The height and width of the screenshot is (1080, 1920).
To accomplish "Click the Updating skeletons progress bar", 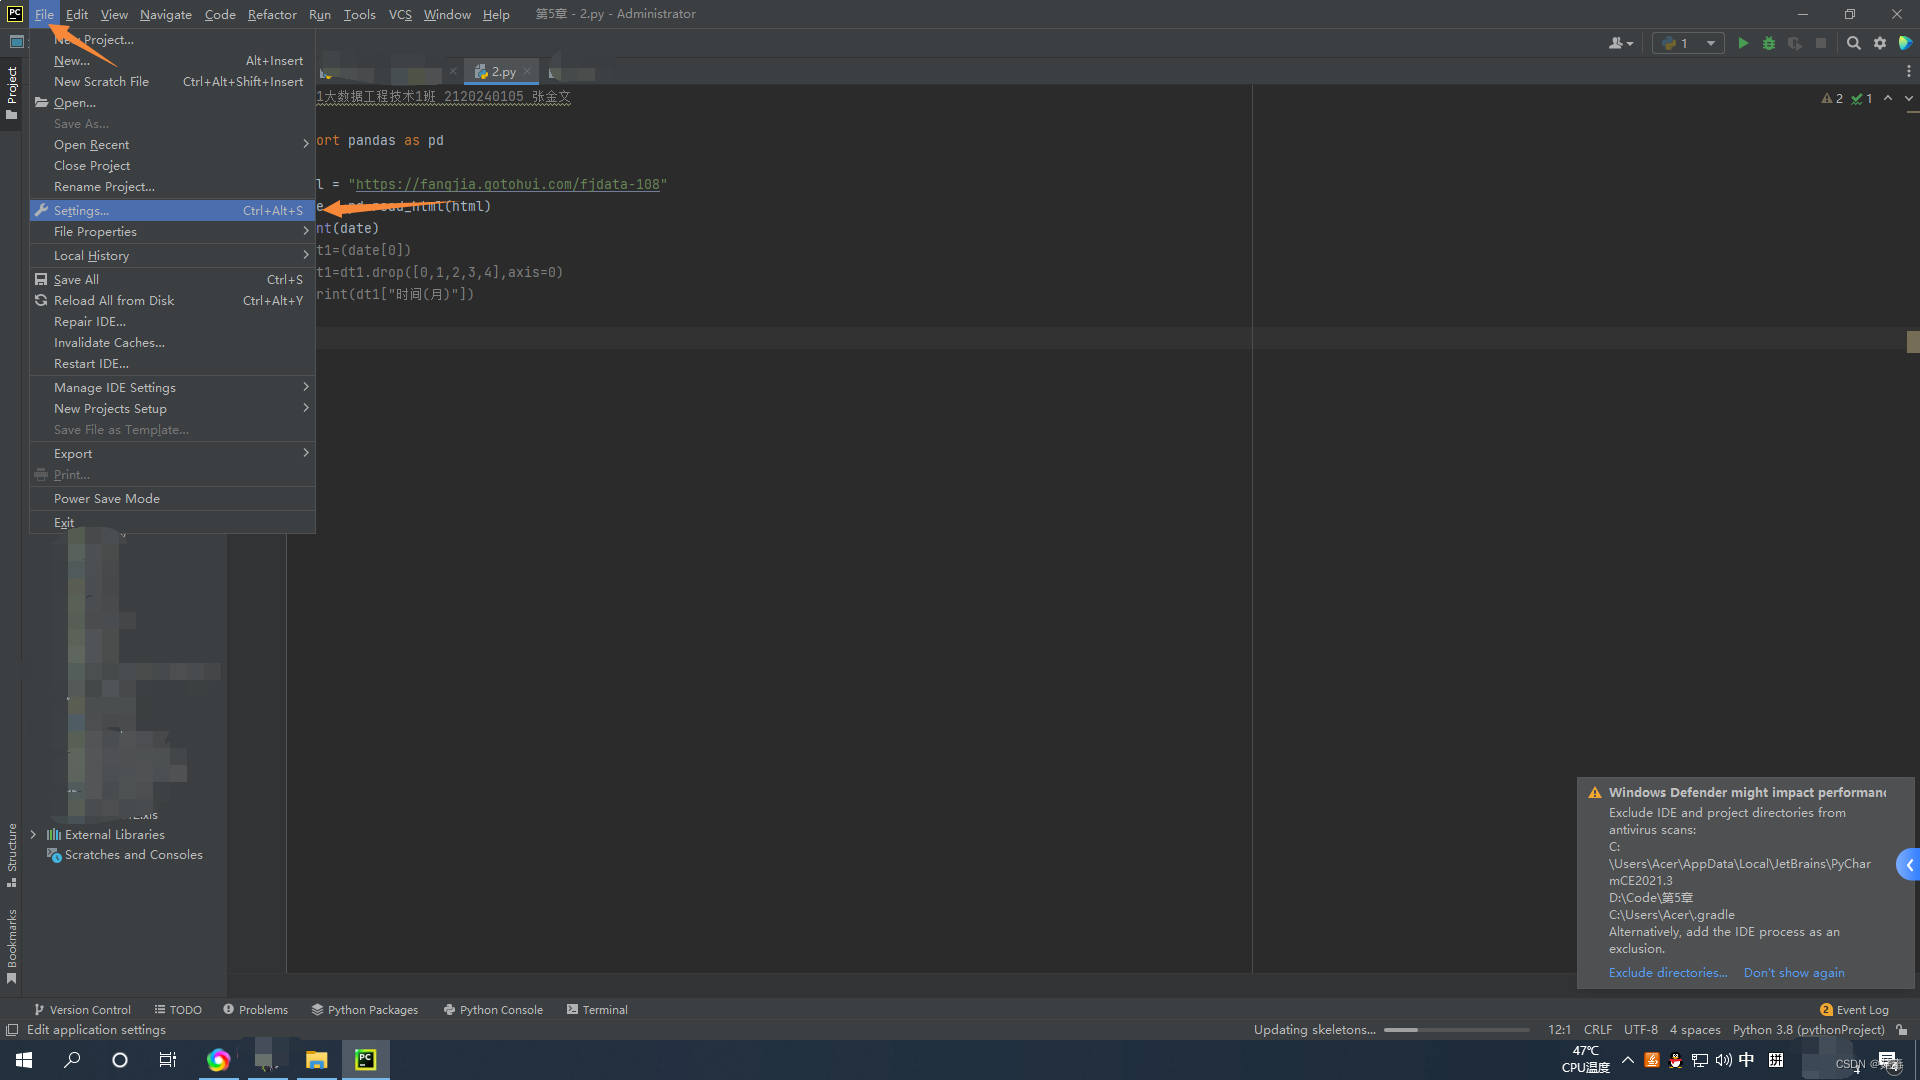I will tap(1456, 1030).
